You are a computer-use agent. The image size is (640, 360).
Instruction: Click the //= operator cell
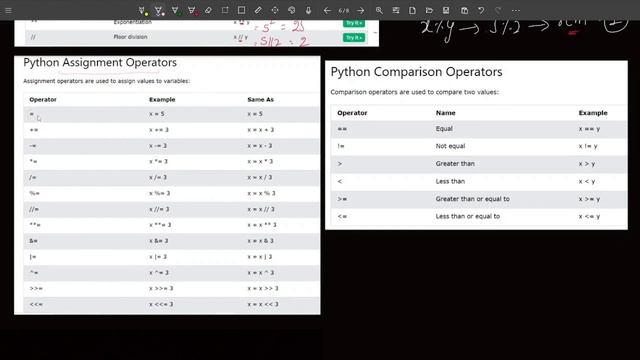coord(34,209)
